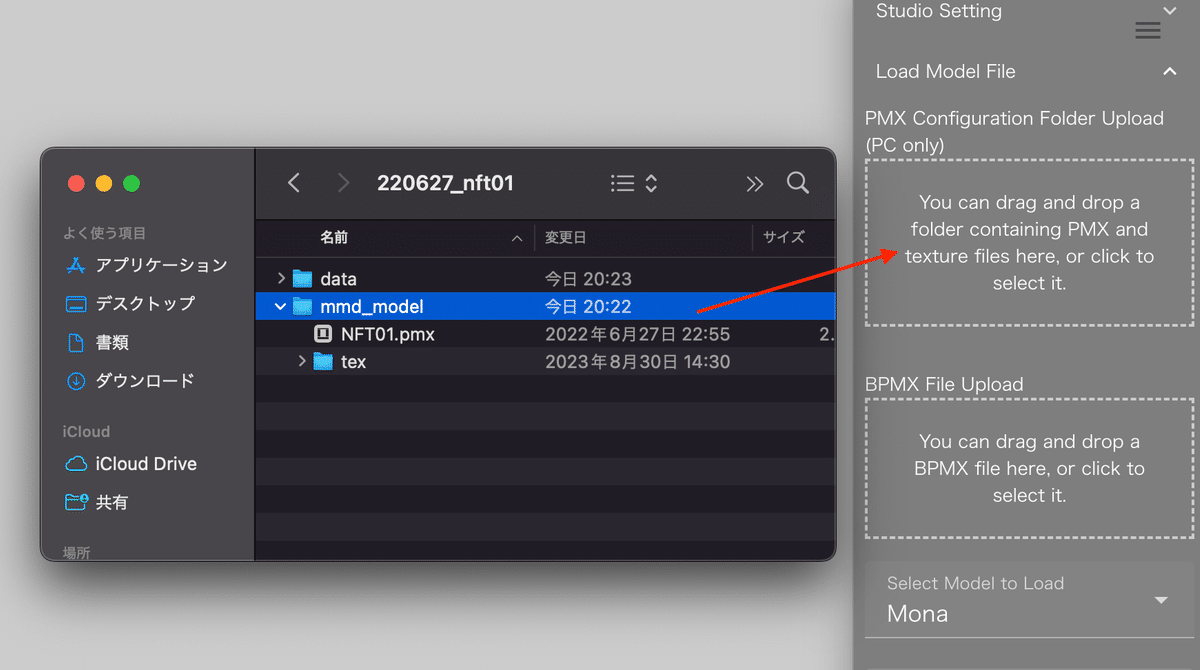The height and width of the screenshot is (670, 1200).
Task: Click the Finder search magnifier icon
Action: pyautogui.click(x=797, y=183)
